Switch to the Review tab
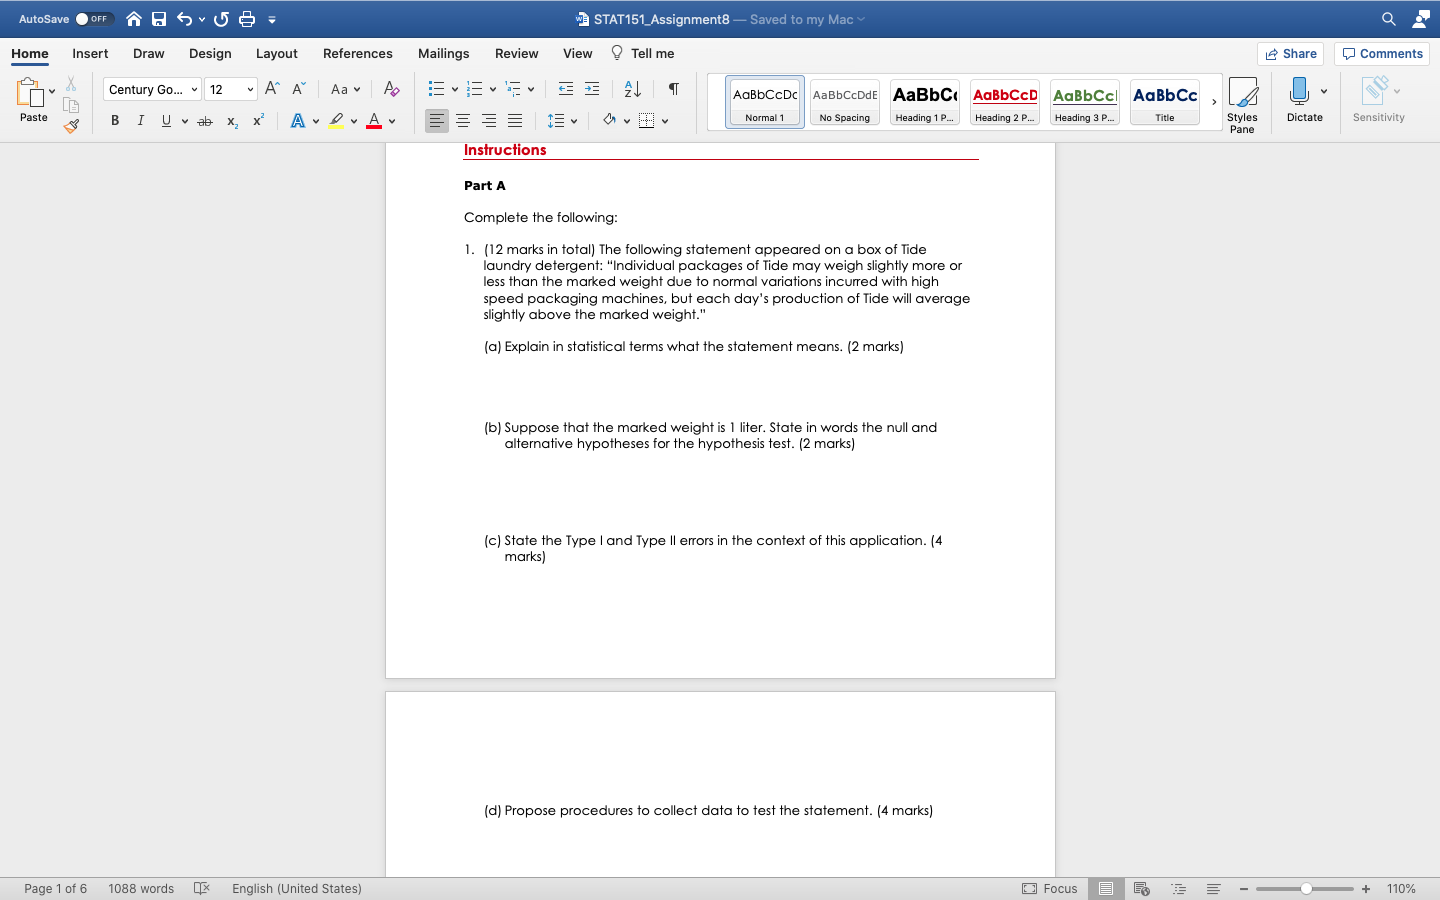Screen dimensions: 1440x900 click(x=517, y=54)
